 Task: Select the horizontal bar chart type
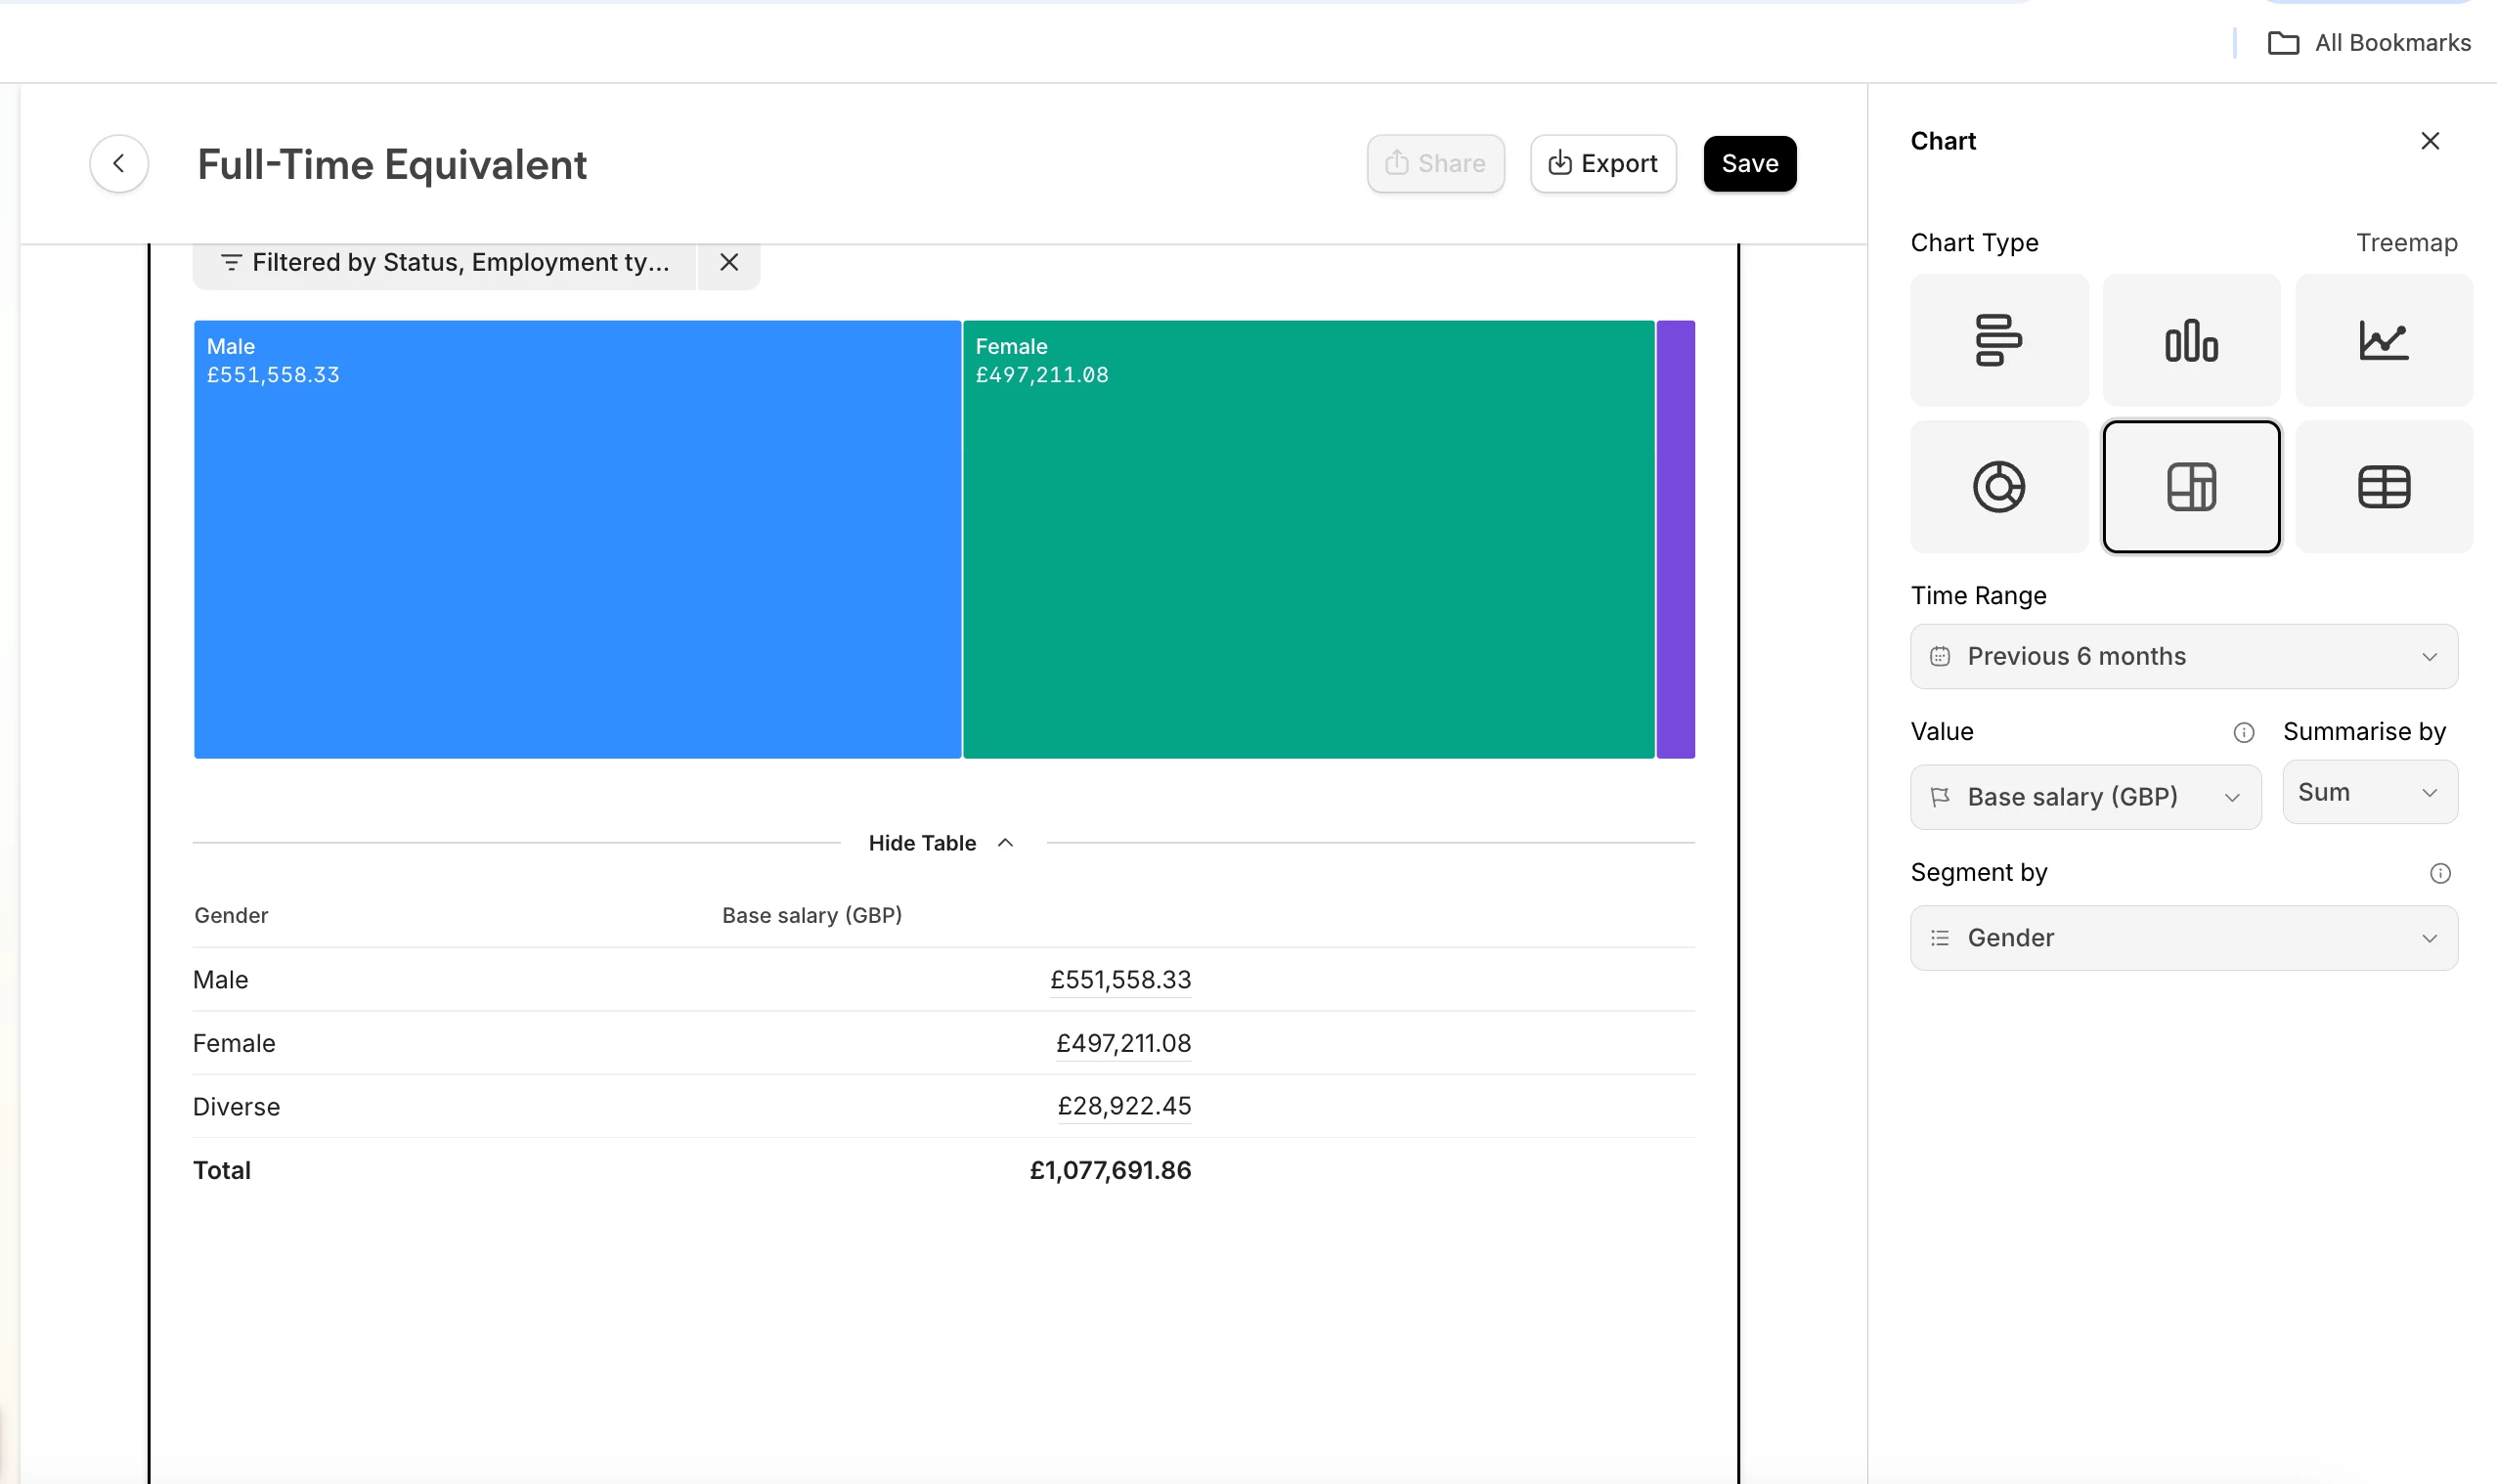tap(1997, 340)
